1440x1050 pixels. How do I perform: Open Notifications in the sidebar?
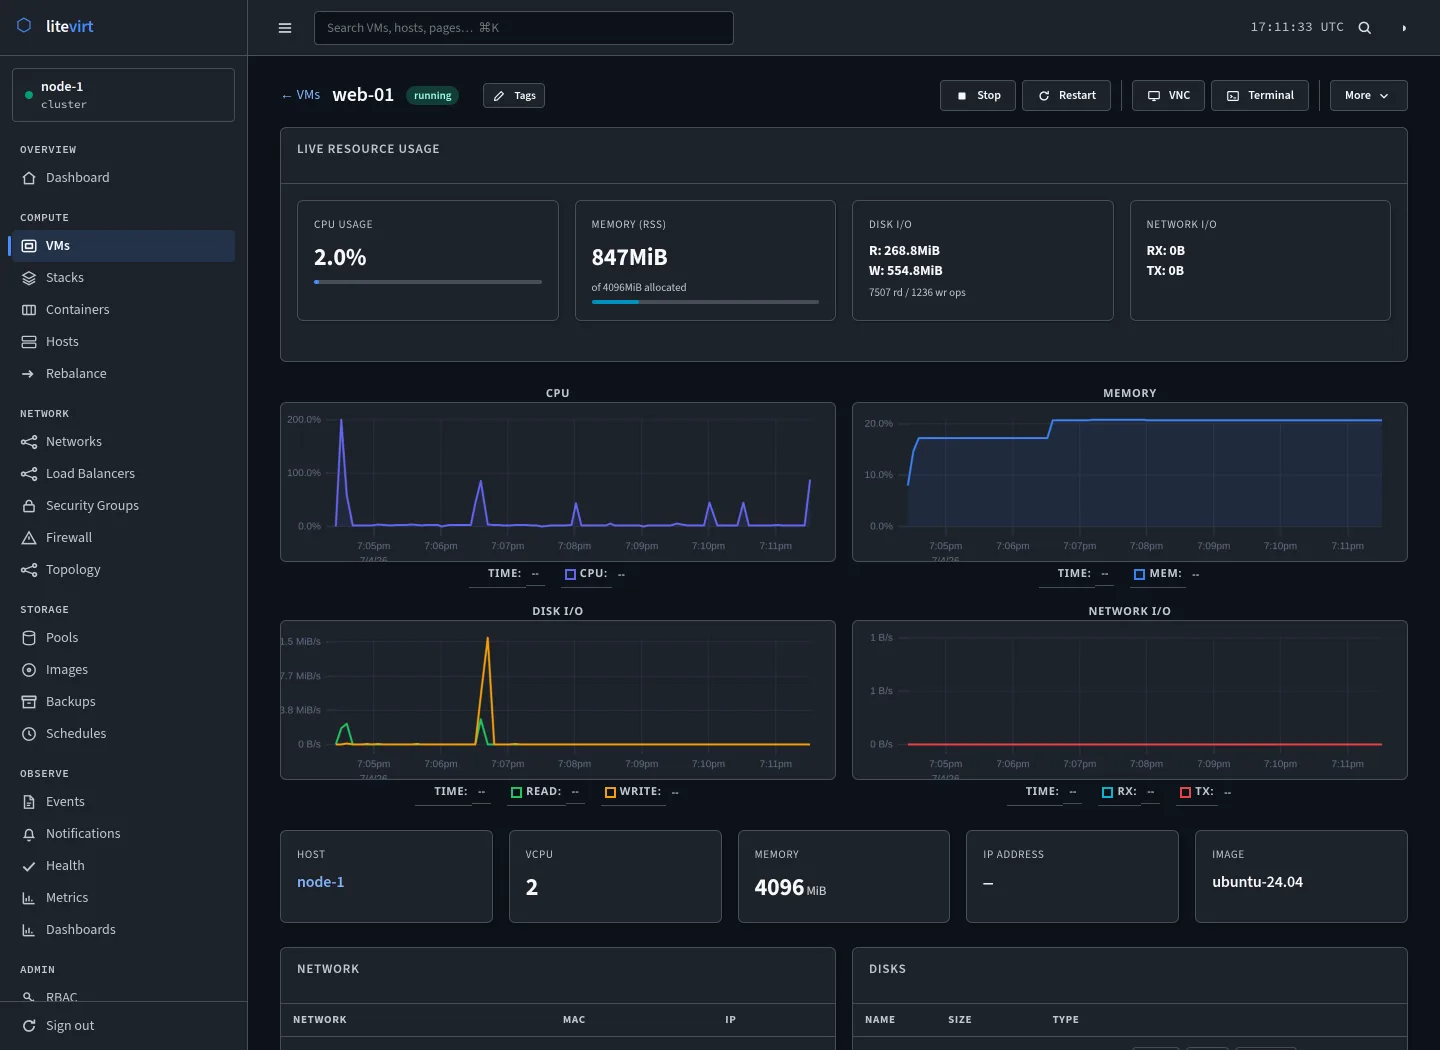point(123,834)
